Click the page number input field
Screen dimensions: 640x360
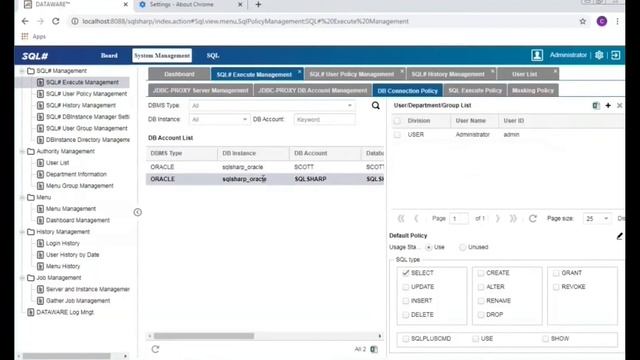click(x=458, y=219)
